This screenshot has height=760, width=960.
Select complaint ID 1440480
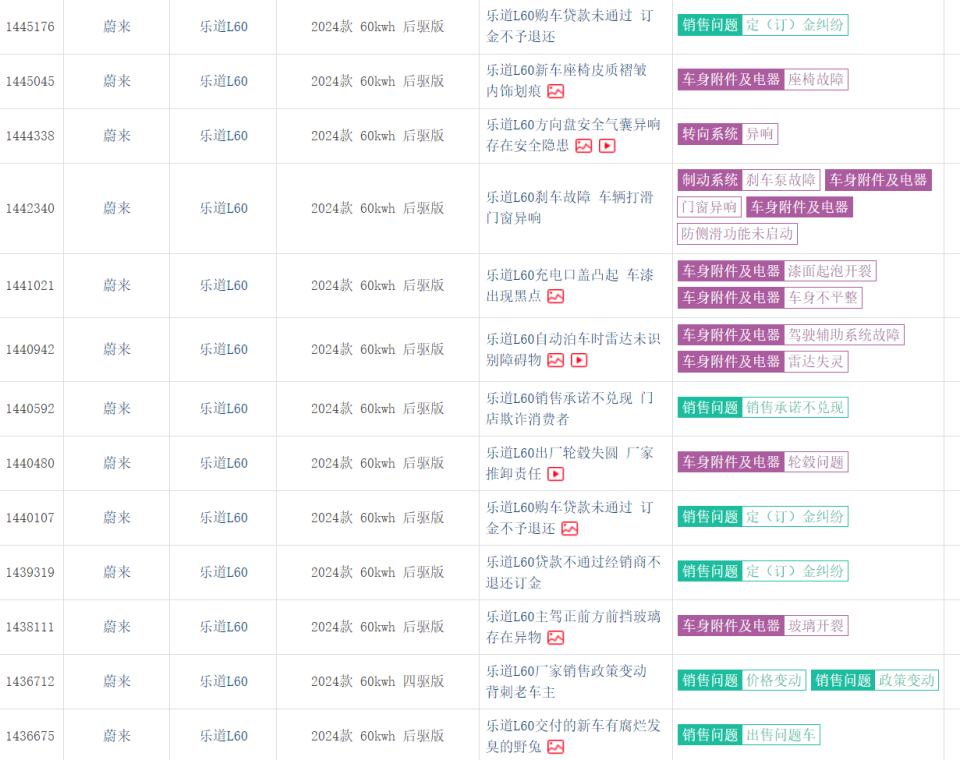point(30,463)
